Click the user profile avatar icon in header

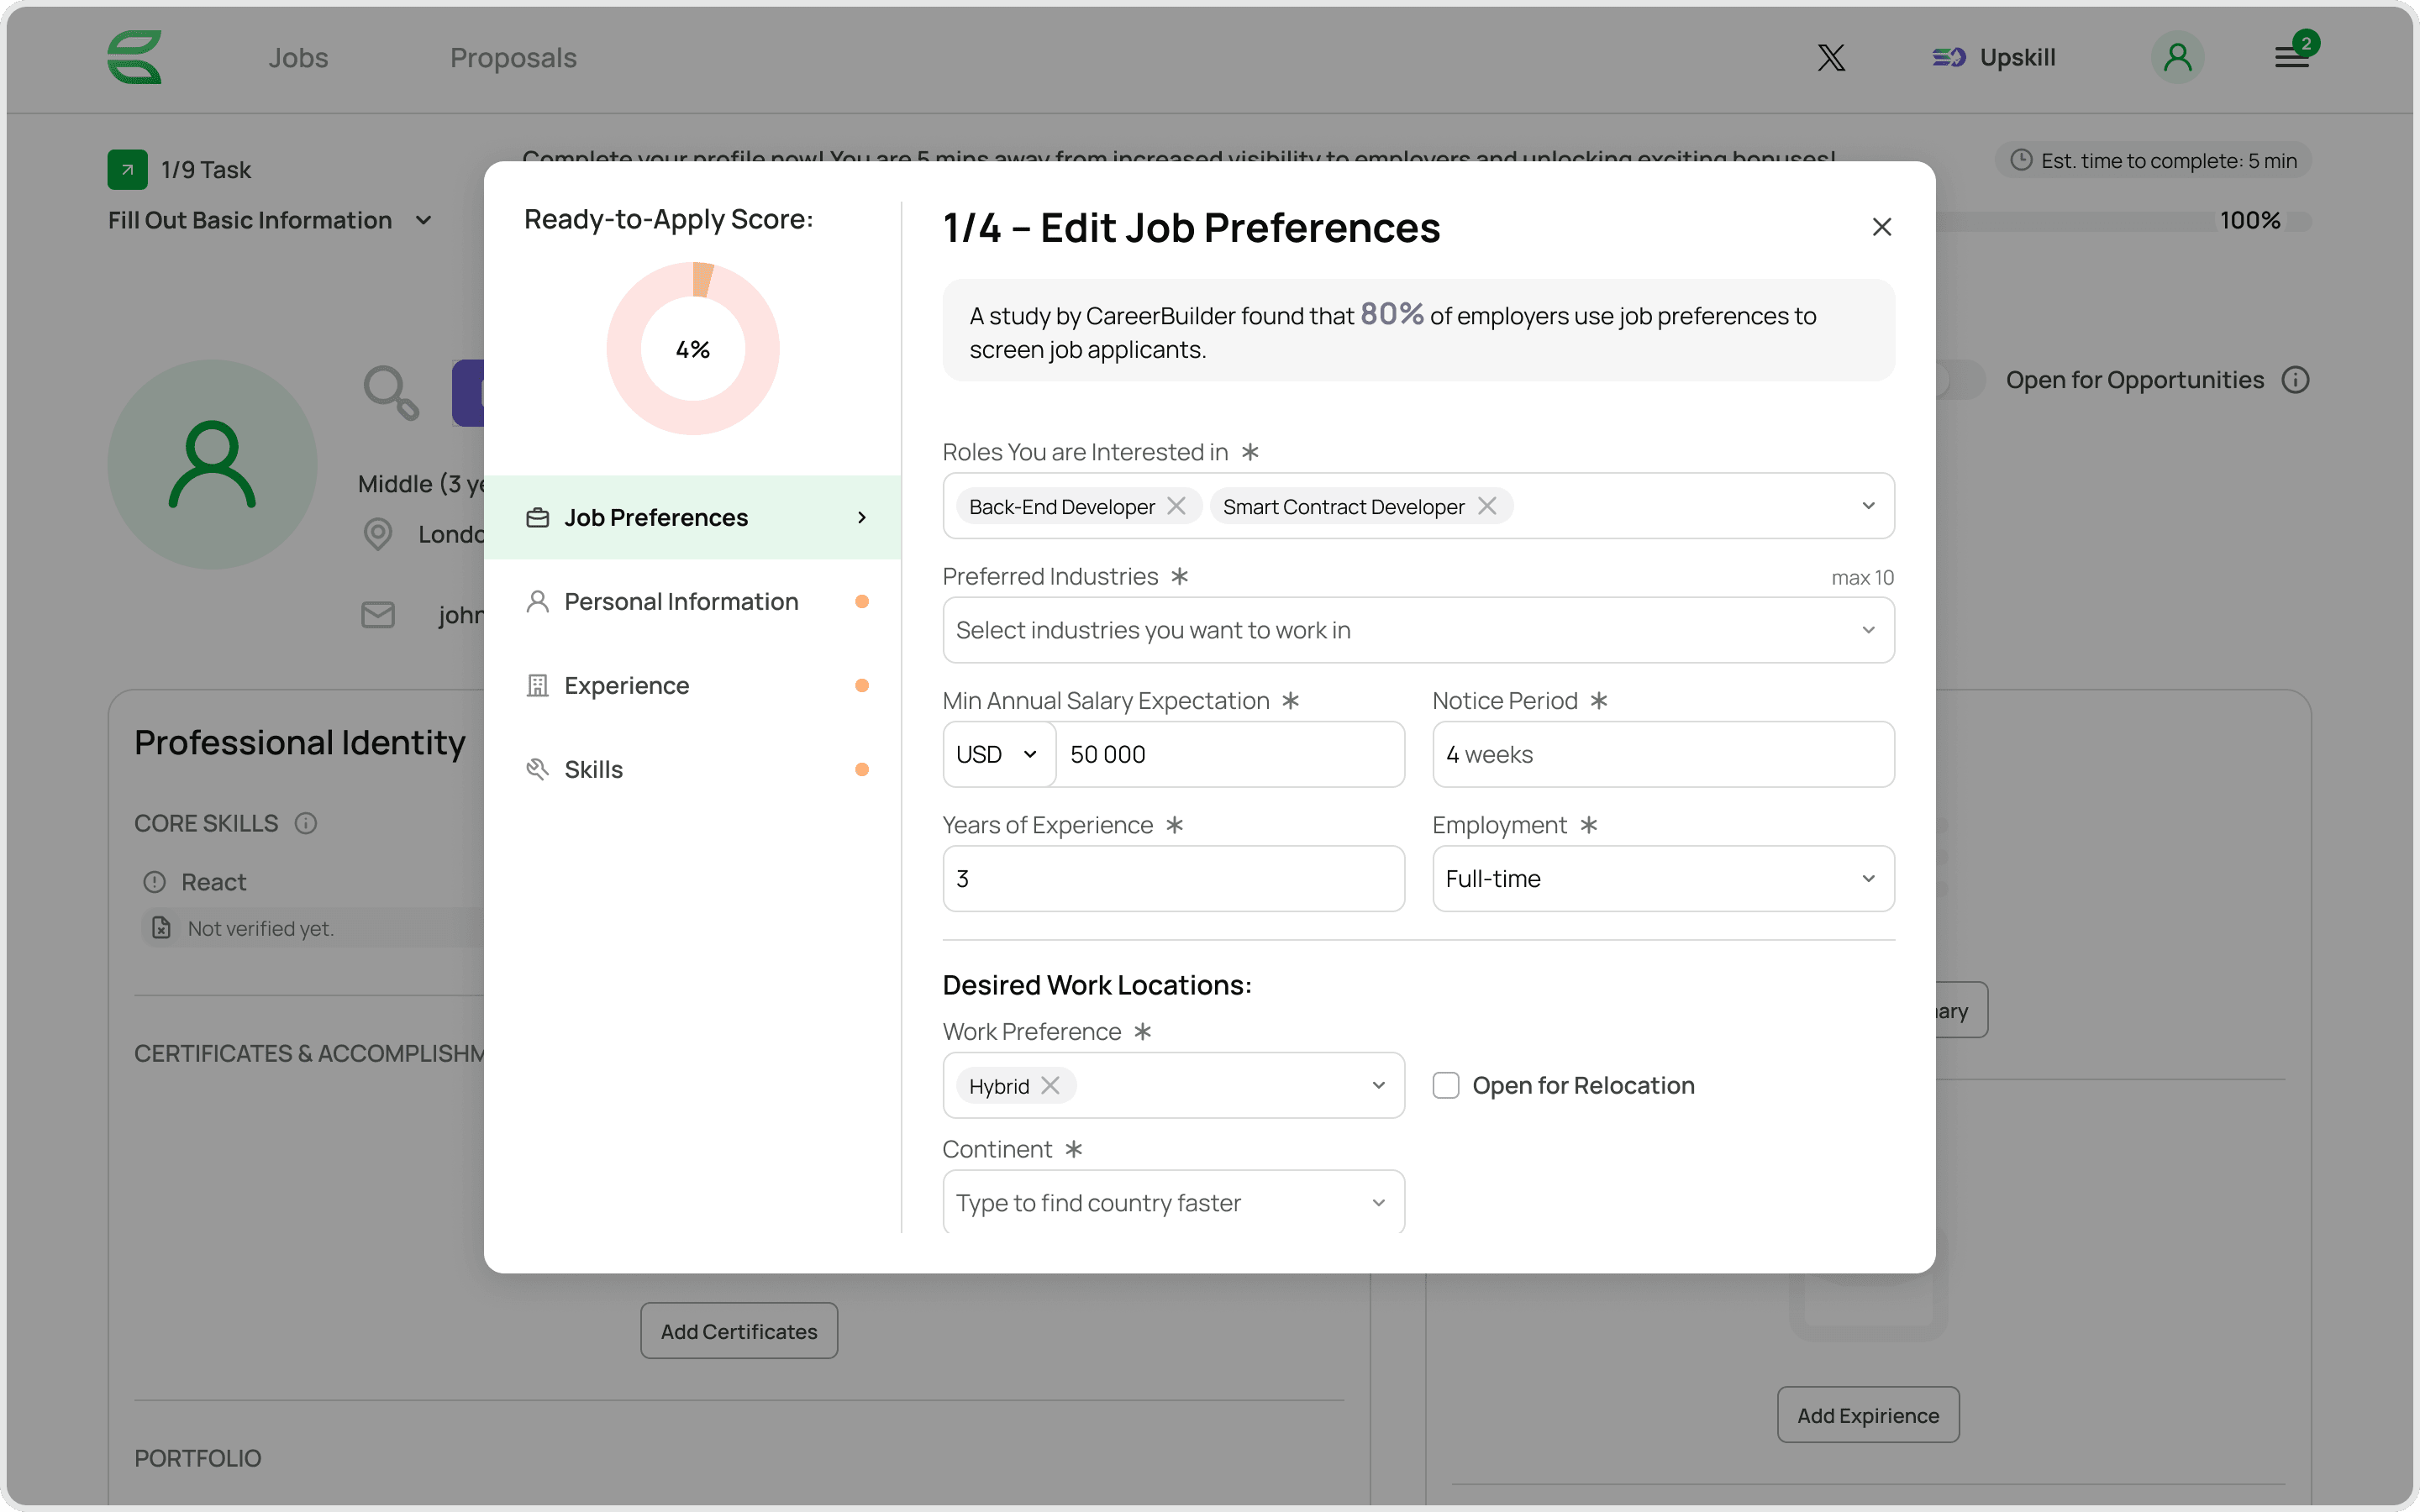coord(2177,58)
